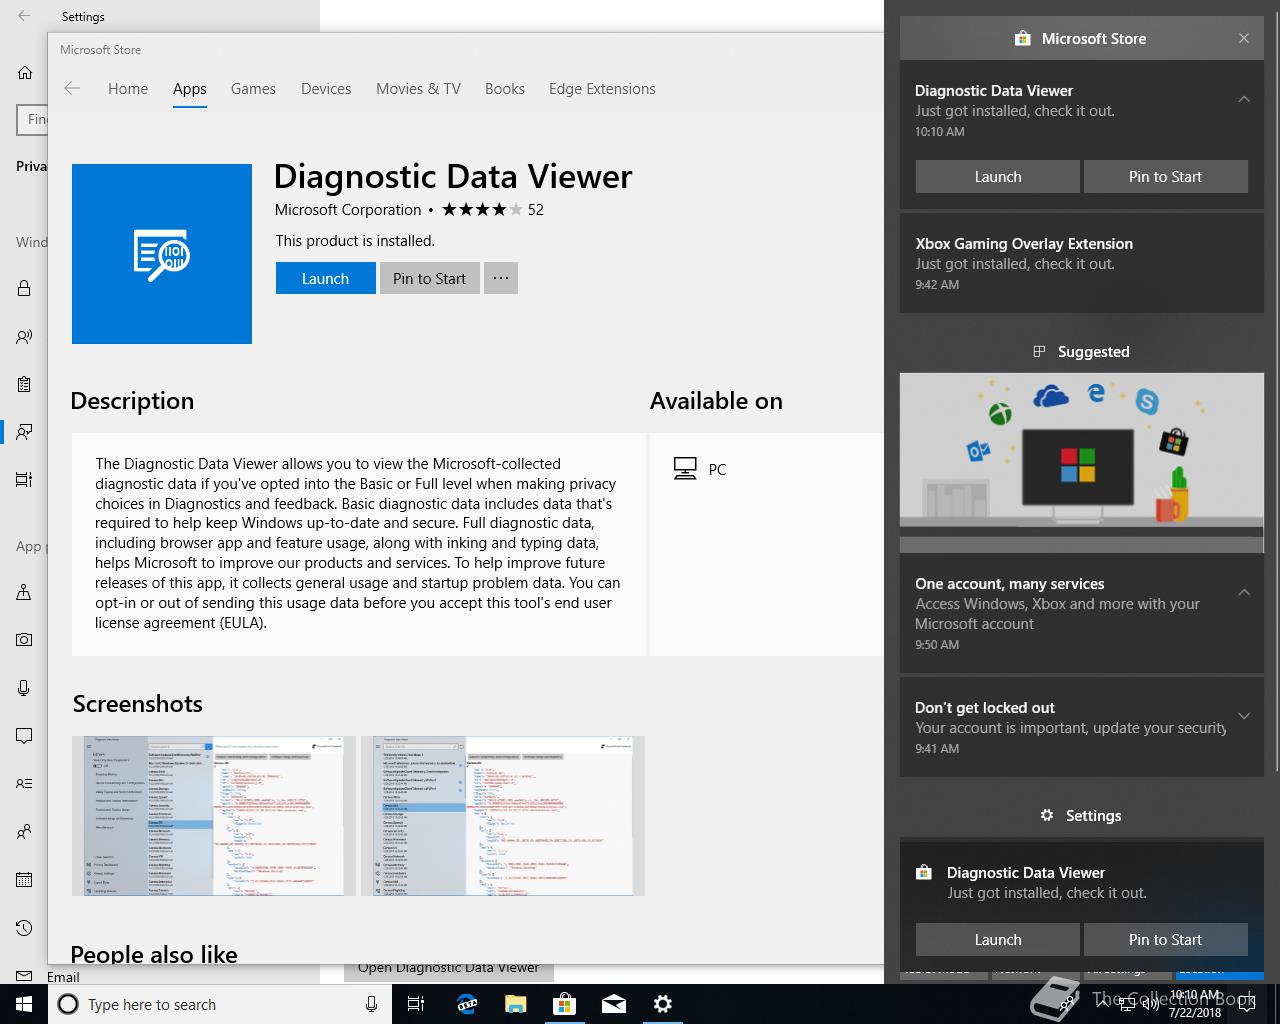This screenshot has height=1024, width=1280.
Task: Open the Windows Start menu
Action: tap(24, 1004)
